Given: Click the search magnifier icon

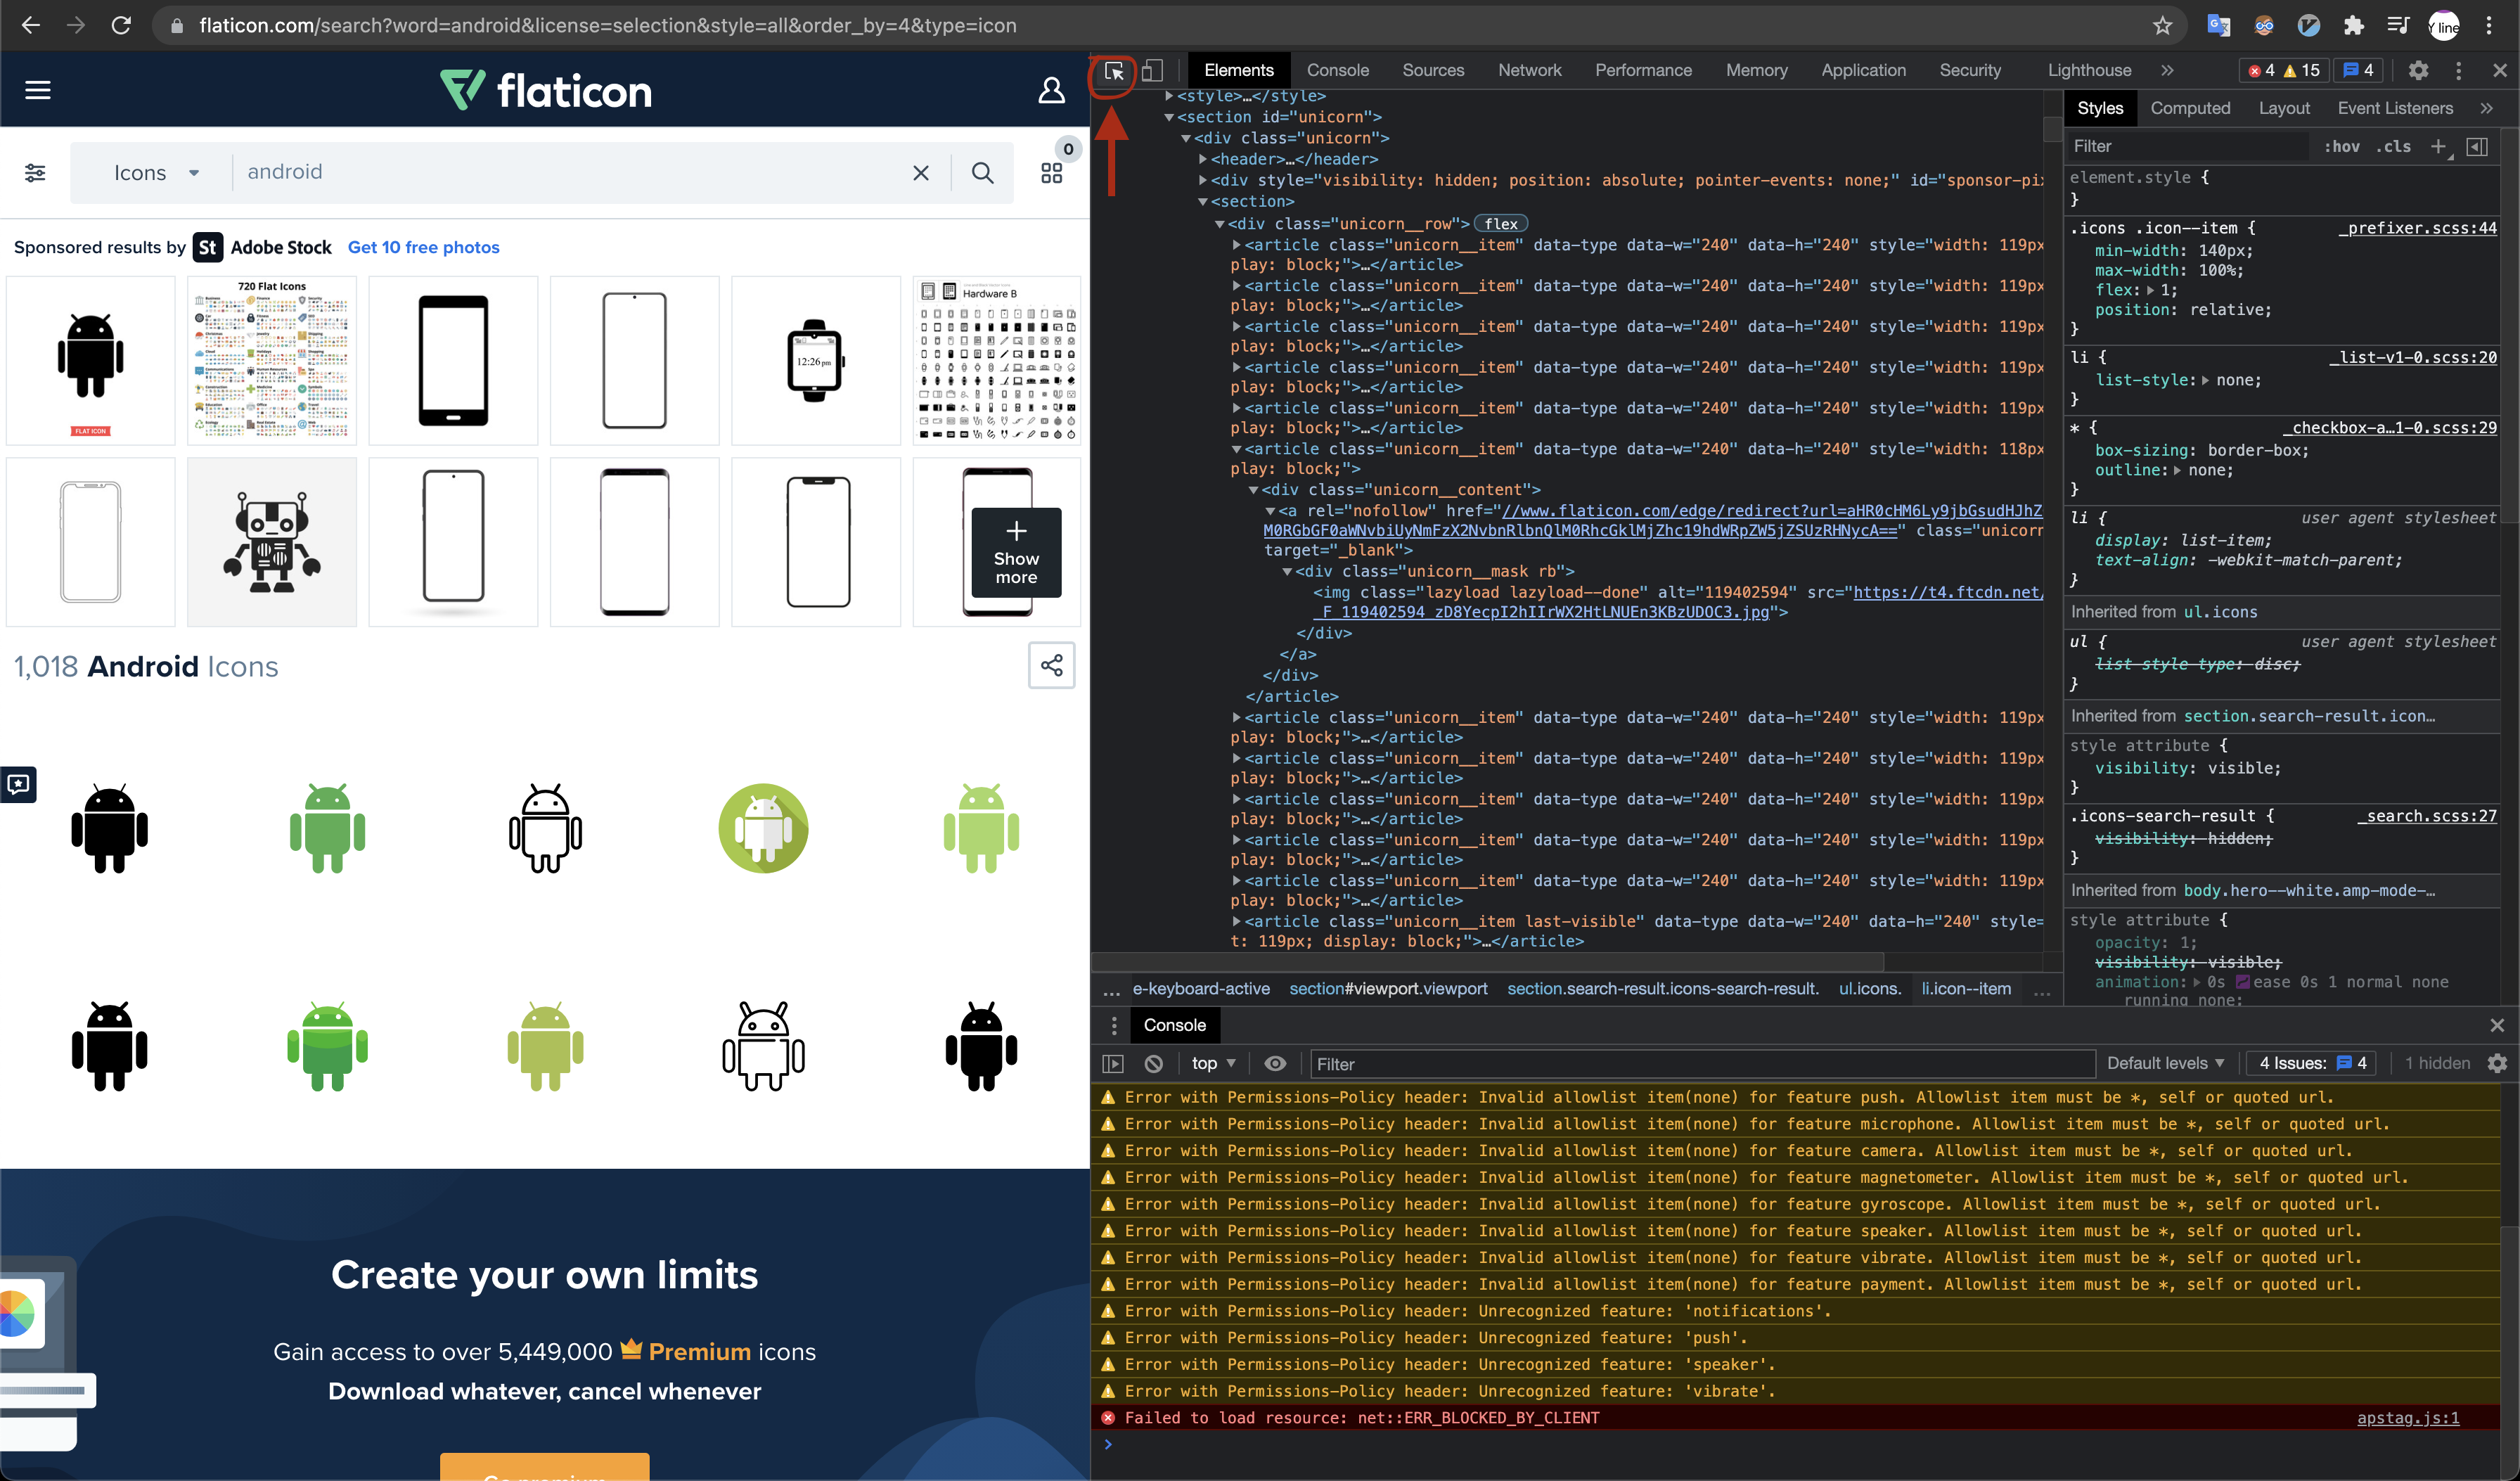Looking at the screenshot, I should (982, 173).
